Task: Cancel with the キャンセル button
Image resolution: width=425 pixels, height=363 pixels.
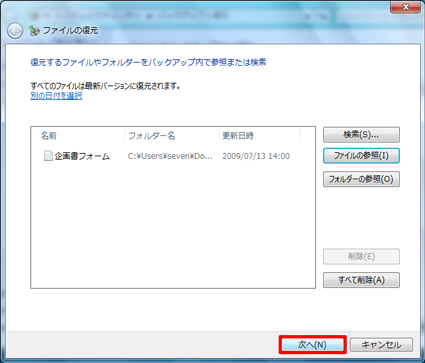Action: (381, 345)
